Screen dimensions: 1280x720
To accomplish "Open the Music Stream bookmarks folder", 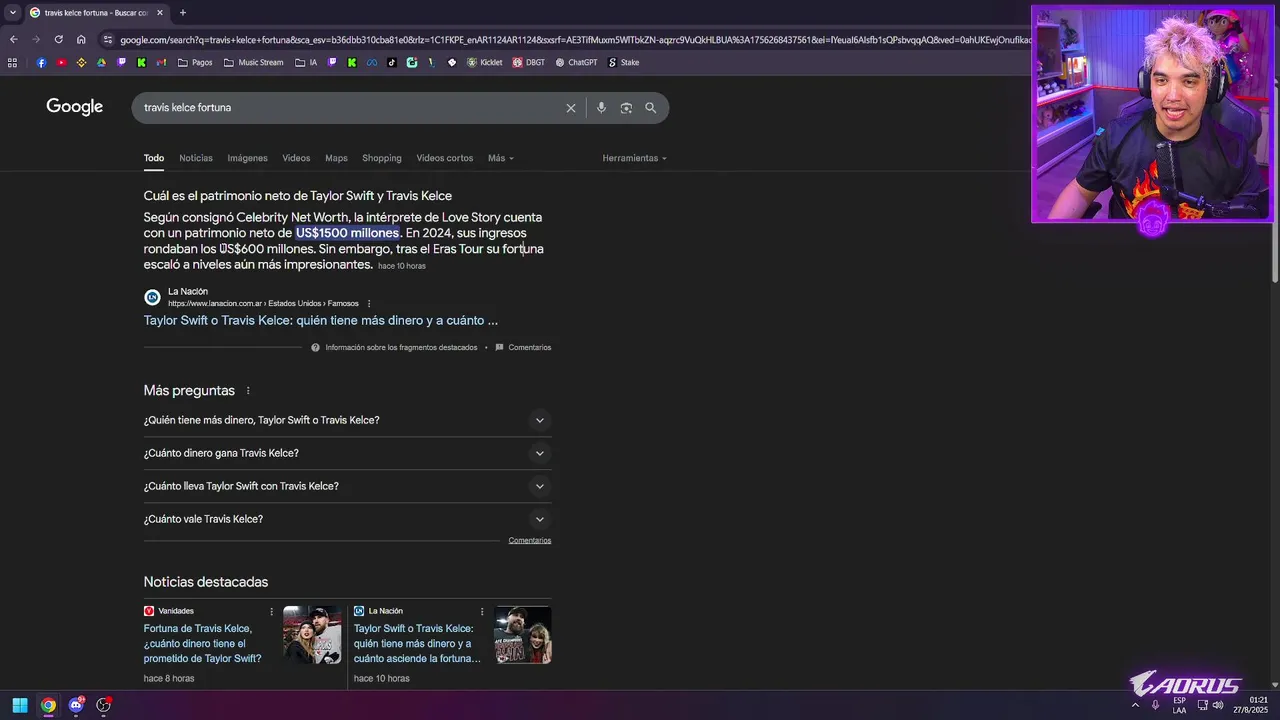I will tap(254, 62).
